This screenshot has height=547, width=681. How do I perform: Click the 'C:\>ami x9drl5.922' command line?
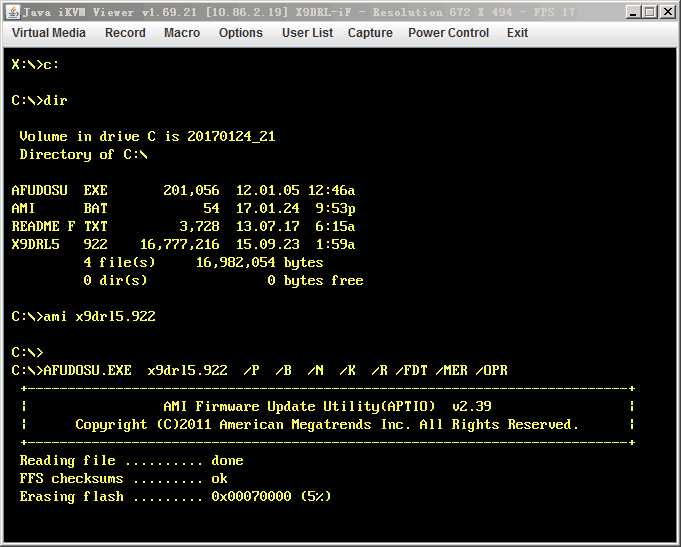coord(83,316)
